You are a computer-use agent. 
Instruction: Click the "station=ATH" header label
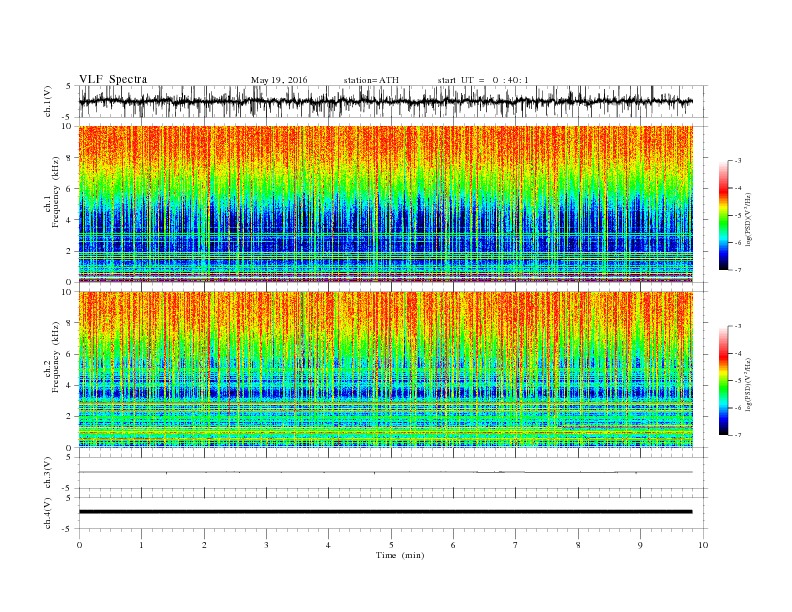point(371,80)
